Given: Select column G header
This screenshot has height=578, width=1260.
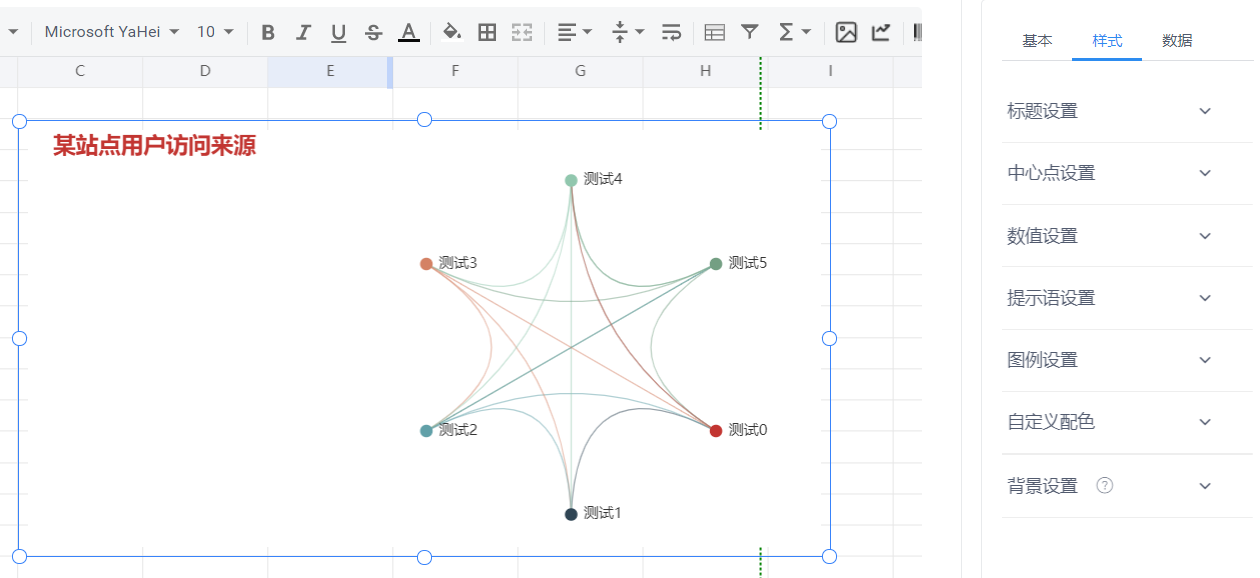Looking at the screenshot, I should pyautogui.click(x=580, y=71).
